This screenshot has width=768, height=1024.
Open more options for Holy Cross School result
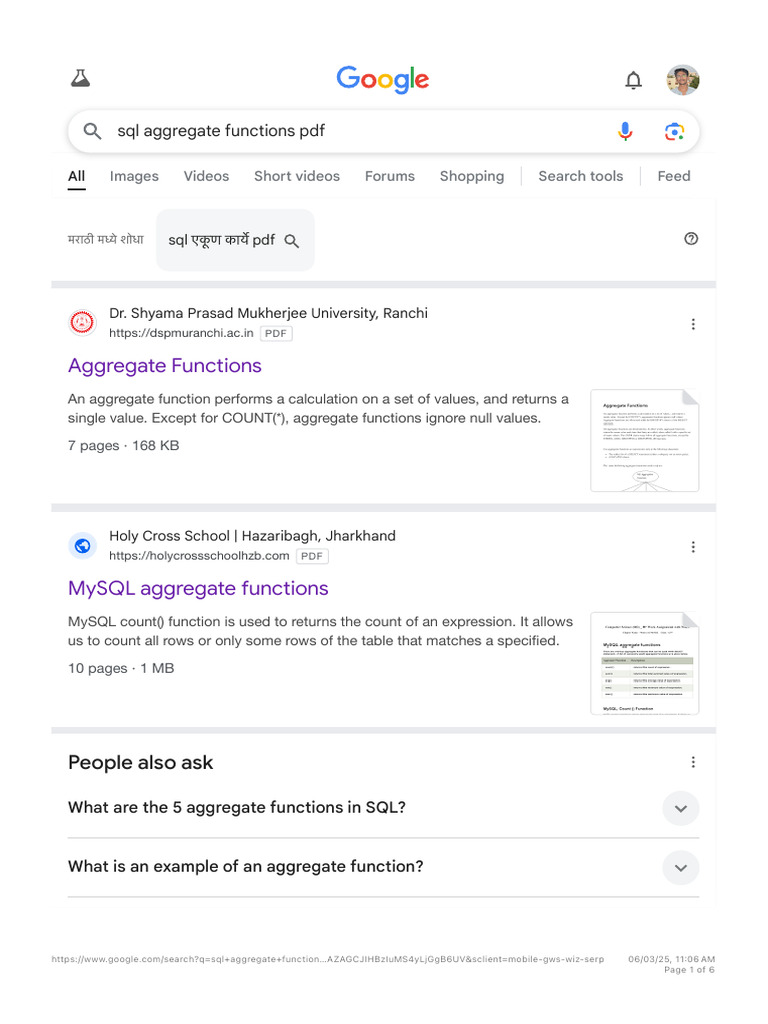pos(693,547)
